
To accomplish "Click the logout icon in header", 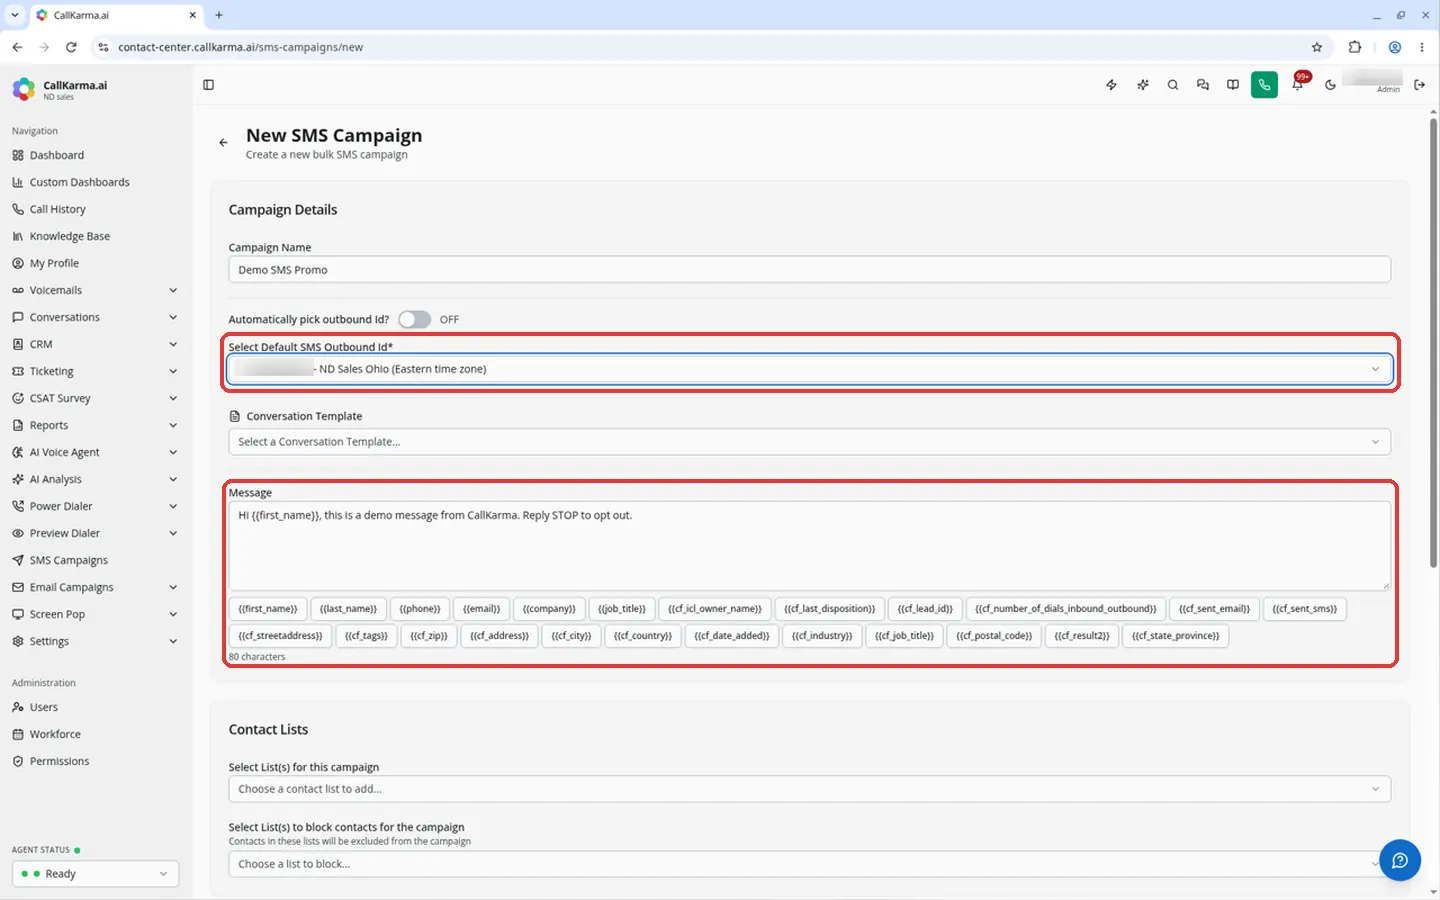I will [1419, 85].
